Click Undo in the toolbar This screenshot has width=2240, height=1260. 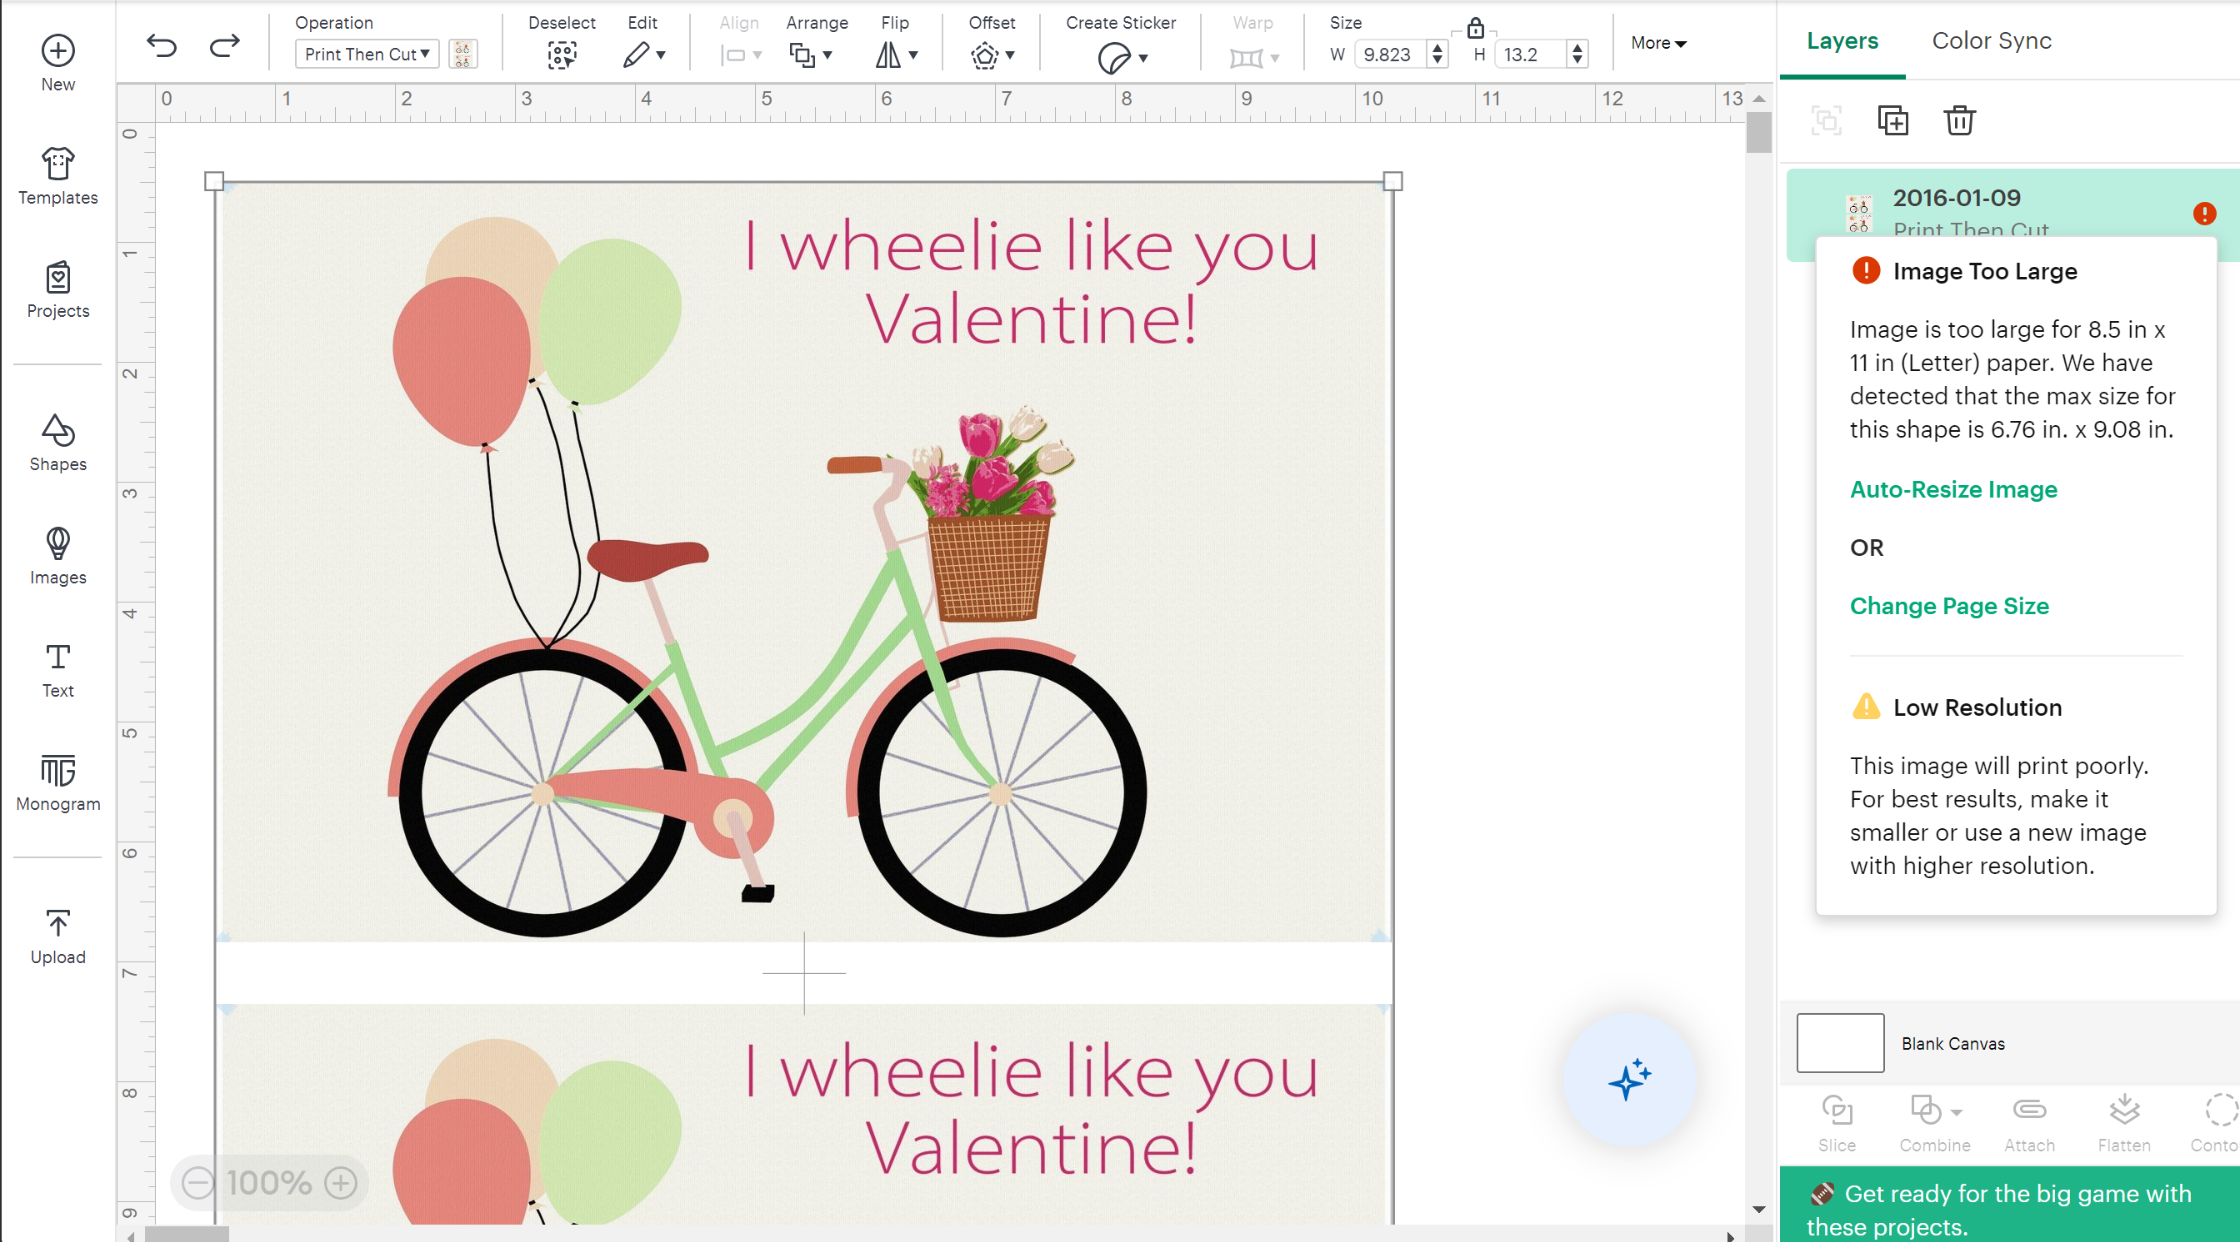click(163, 45)
